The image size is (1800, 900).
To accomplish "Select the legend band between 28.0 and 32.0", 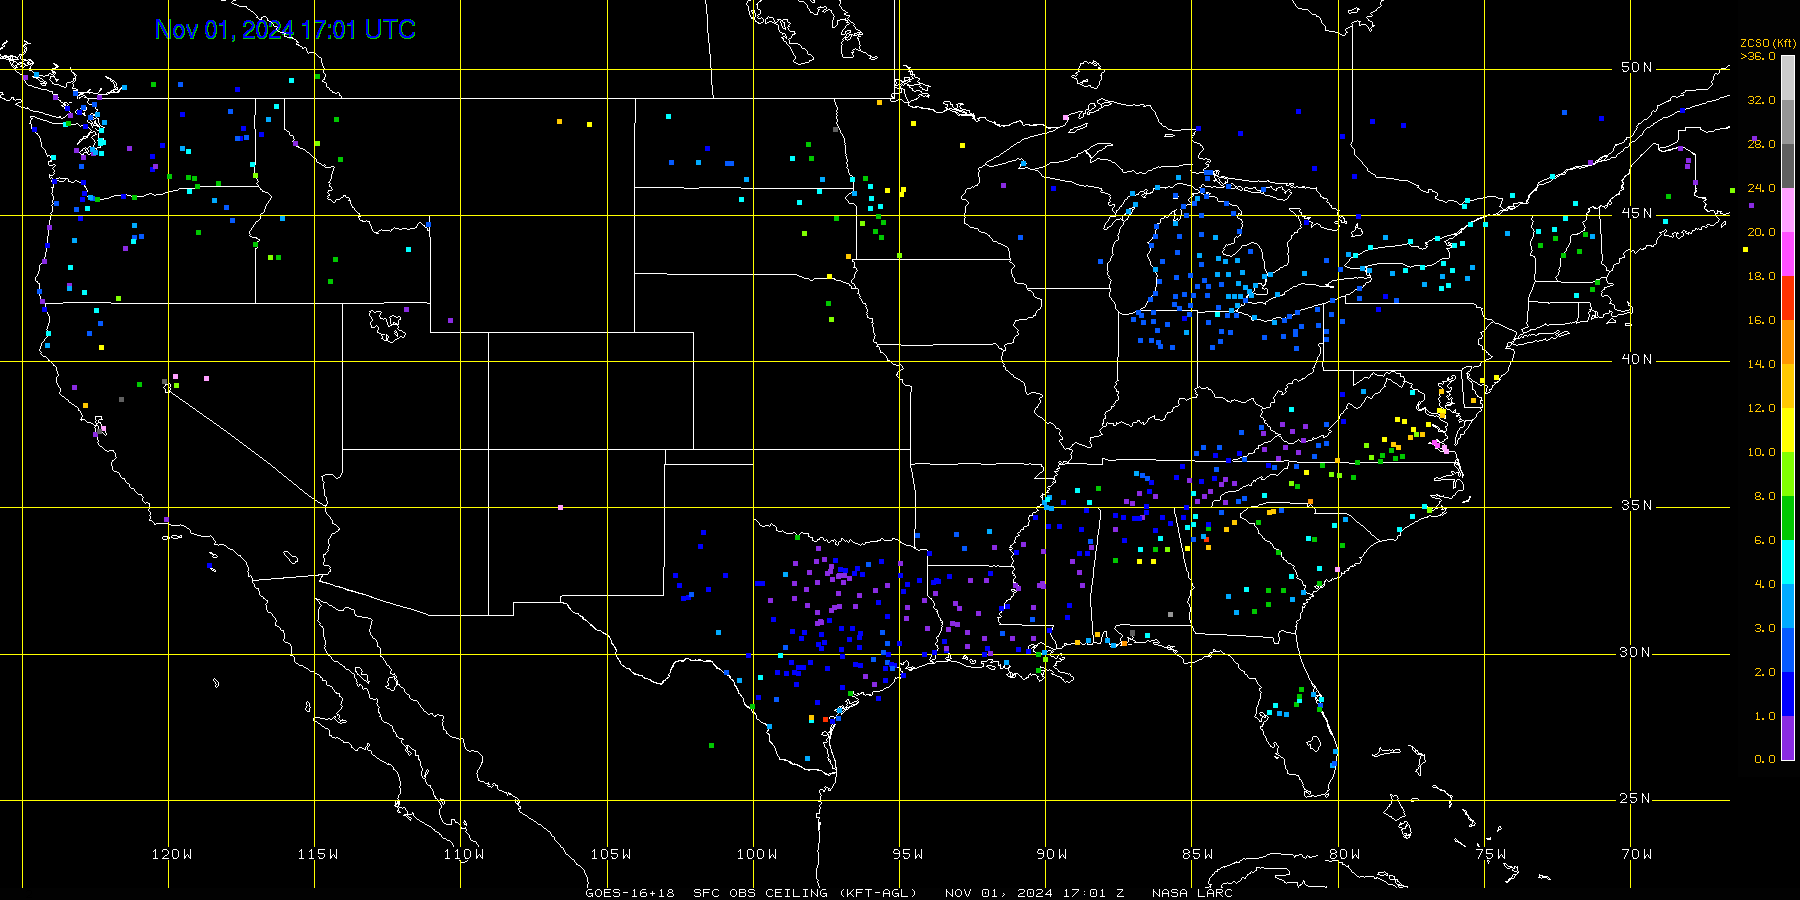I will (x=1788, y=122).
